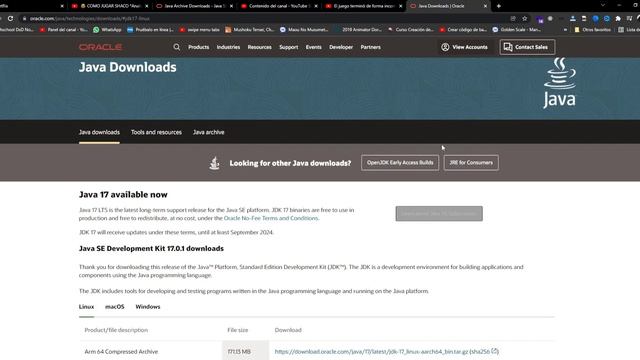This screenshot has width=640, height=360.
Task: Show hidden bookmarks overflow chevron
Action: (x=565, y=29)
